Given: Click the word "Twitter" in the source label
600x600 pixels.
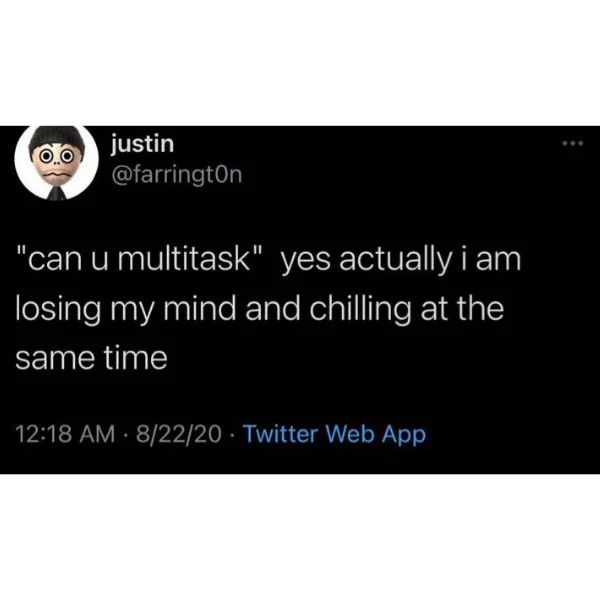Looking at the screenshot, I should pyautogui.click(x=281, y=434).
